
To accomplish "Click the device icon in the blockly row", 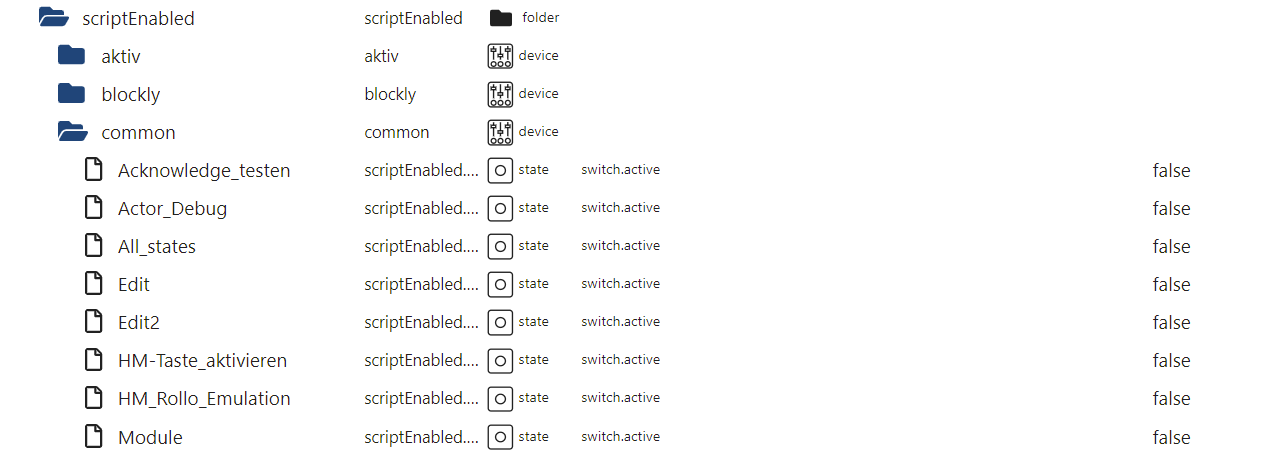I will tap(500, 94).
